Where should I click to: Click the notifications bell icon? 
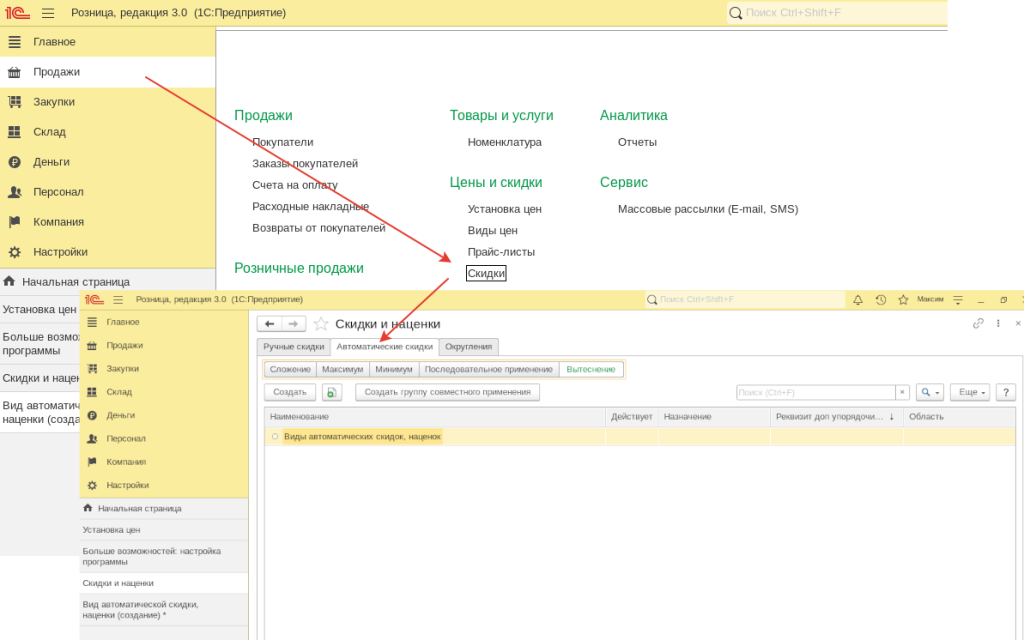click(857, 300)
